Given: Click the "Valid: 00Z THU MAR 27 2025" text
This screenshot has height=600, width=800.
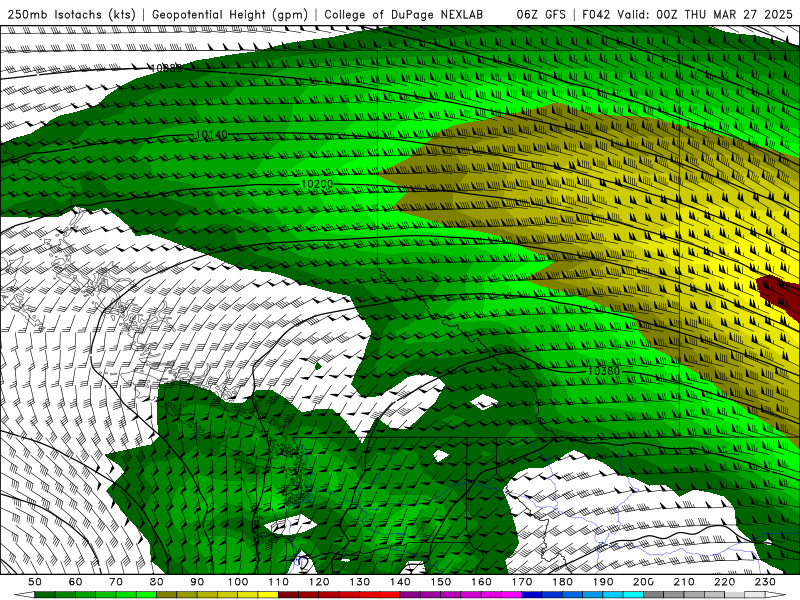Looking at the screenshot, I should (x=705, y=14).
